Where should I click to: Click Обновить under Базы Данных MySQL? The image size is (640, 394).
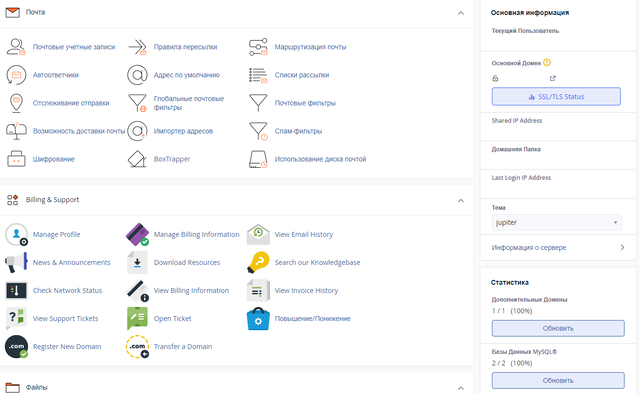(558, 381)
